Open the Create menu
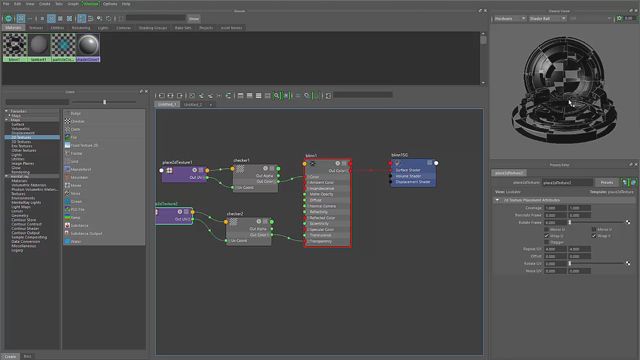Image resolution: width=640 pixels, height=360 pixels. click(44, 4)
